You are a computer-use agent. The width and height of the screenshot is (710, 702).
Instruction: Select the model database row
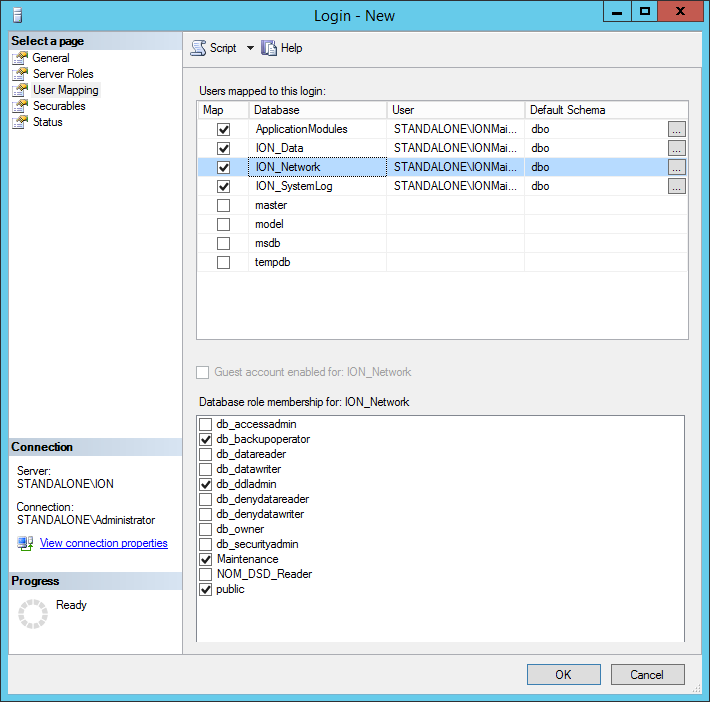pyautogui.click(x=442, y=224)
